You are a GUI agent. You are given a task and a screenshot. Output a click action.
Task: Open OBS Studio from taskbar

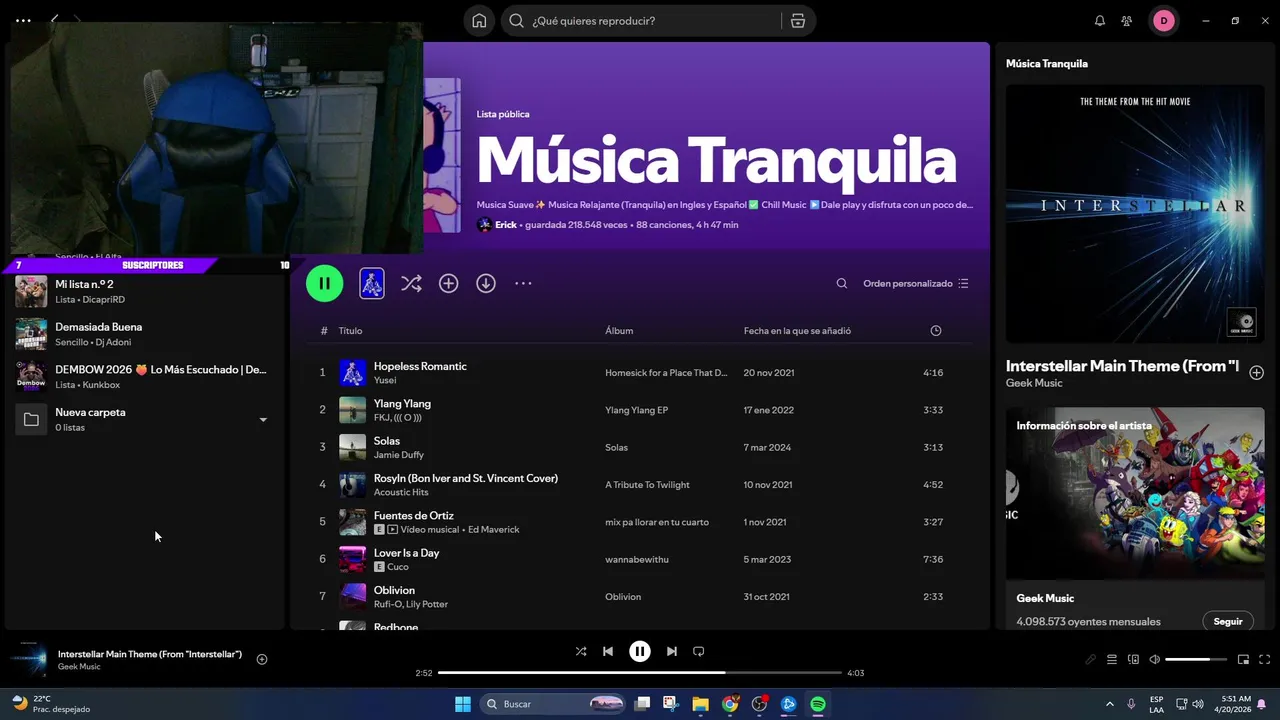[759, 704]
